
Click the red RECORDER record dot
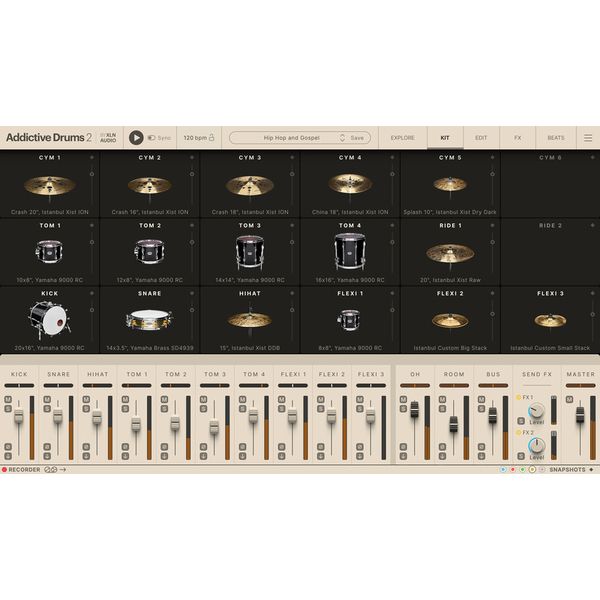(x=4, y=470)
